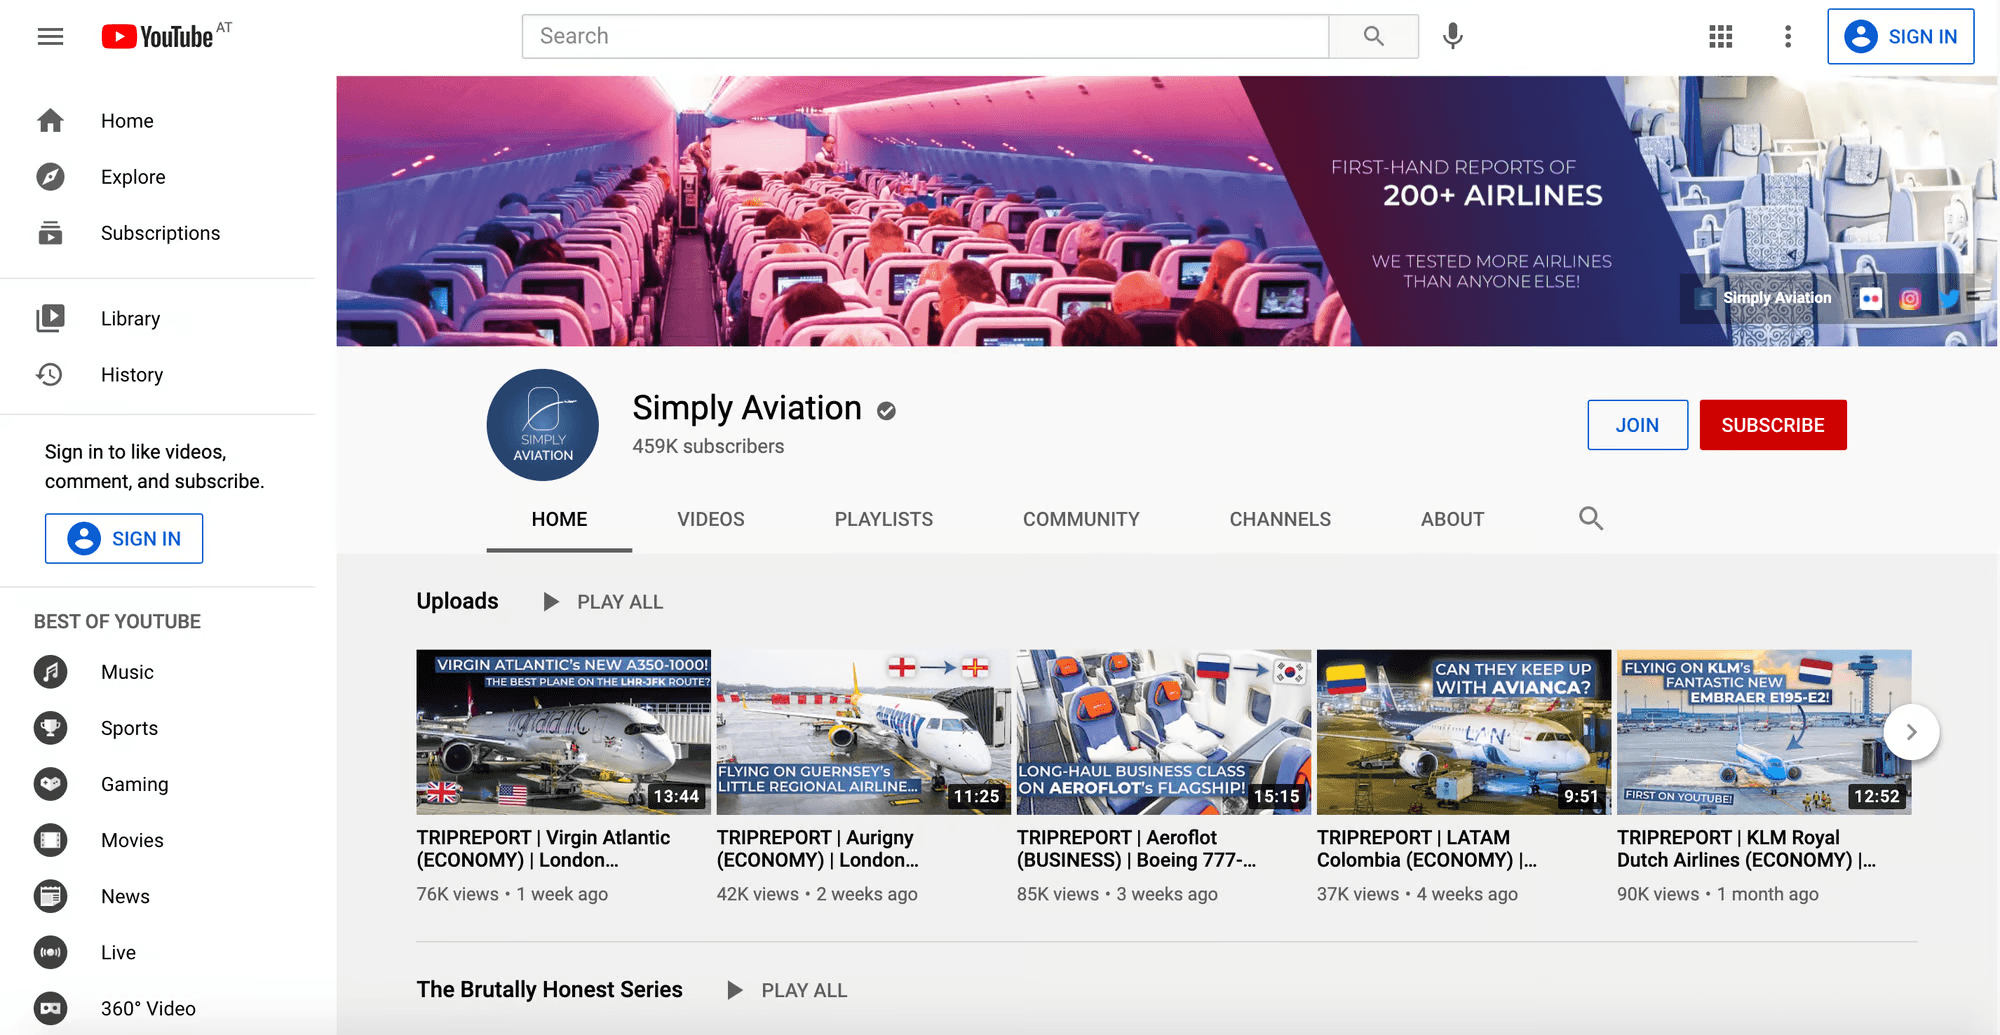2000x1035 pixels.
Task: Switch to the VIDEOS tab
Action: click(711, 519)
